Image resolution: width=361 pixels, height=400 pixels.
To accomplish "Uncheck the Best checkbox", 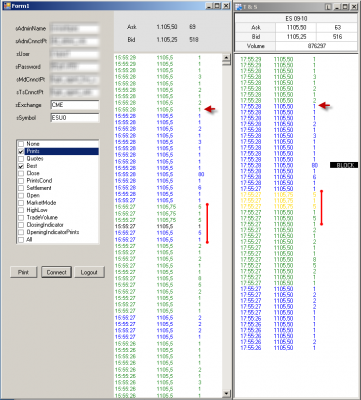I will (21, 166).
